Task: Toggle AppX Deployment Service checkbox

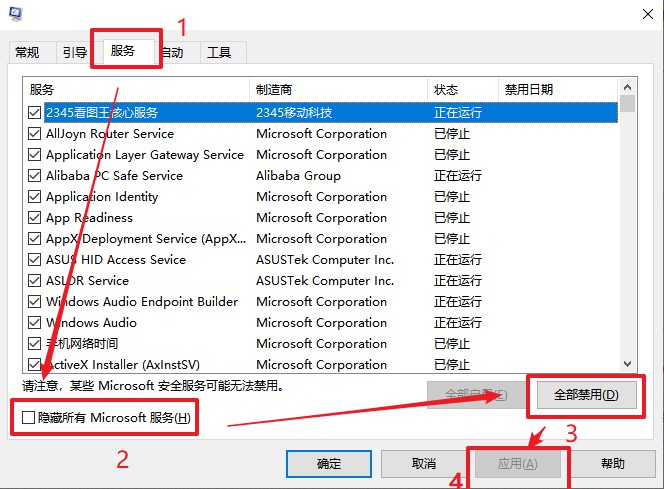Action: point(34,238)
